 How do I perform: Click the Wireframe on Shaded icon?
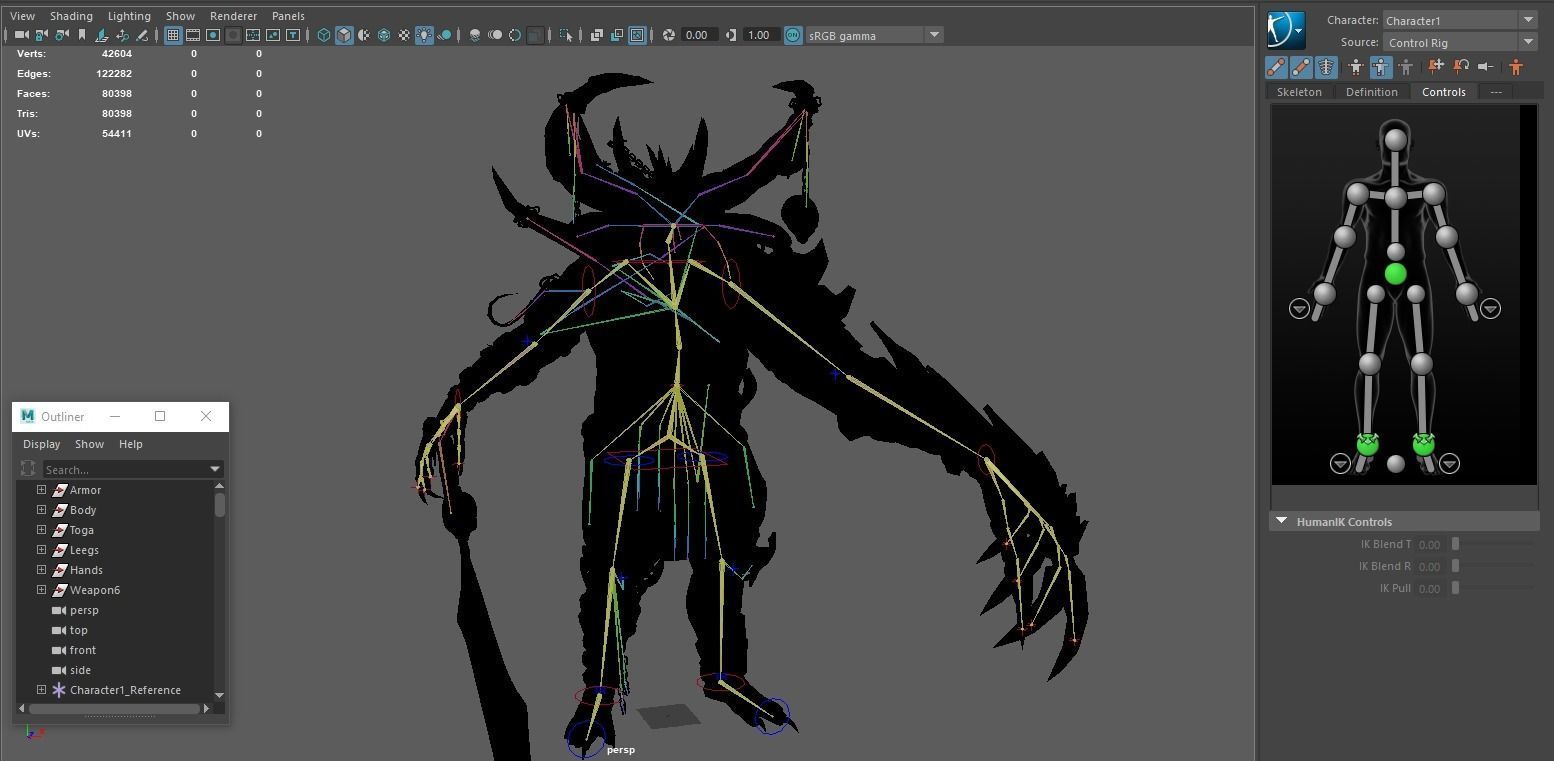pos(384,35)
